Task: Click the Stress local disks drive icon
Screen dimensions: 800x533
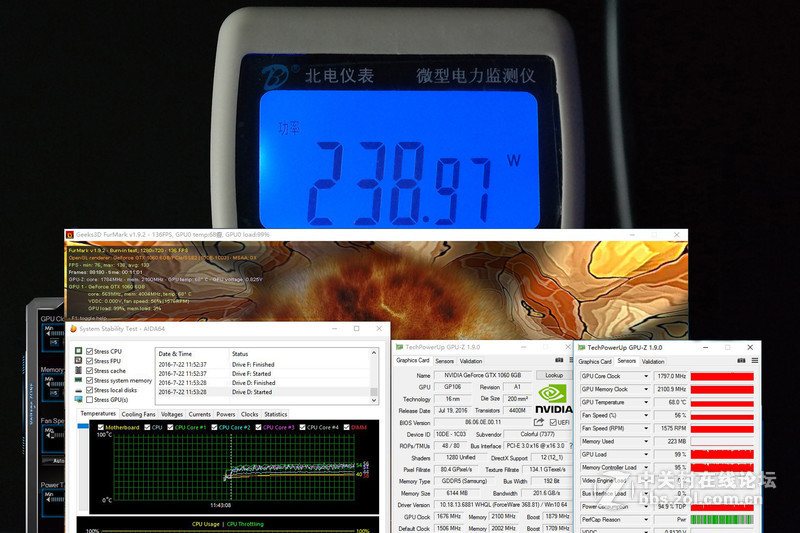Action: 79,390
